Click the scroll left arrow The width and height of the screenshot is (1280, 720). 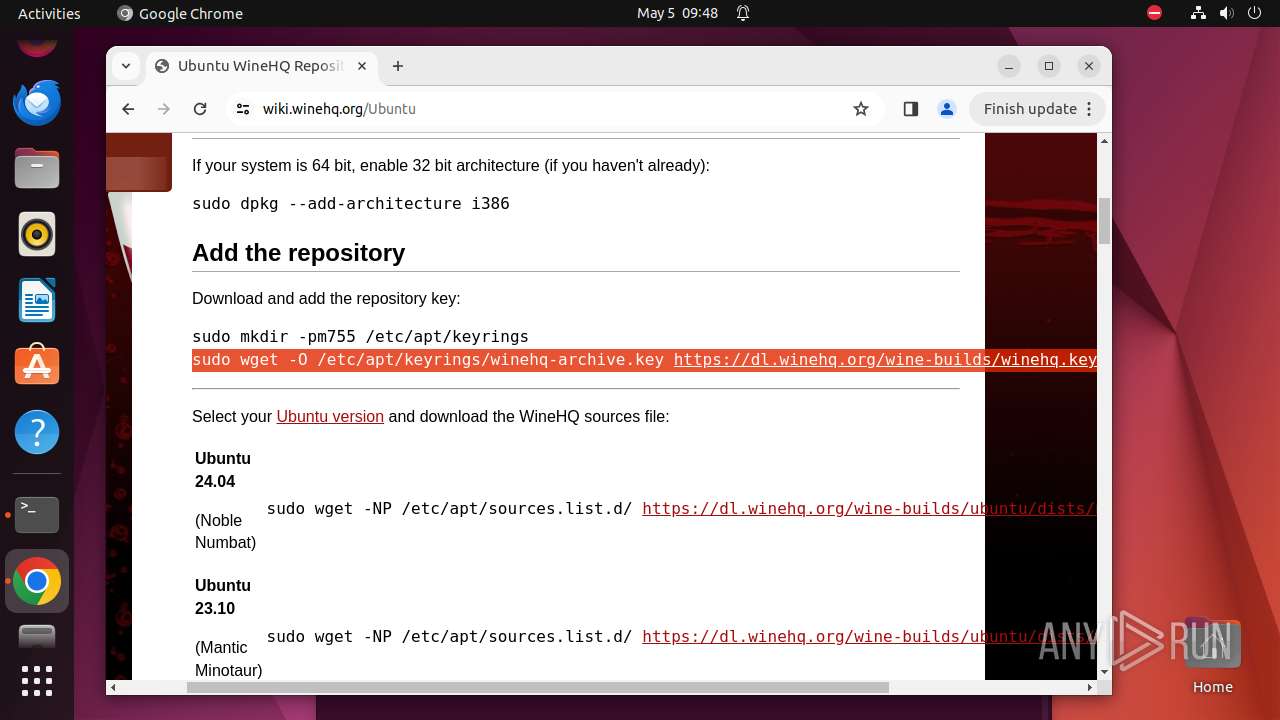(113, 687)
